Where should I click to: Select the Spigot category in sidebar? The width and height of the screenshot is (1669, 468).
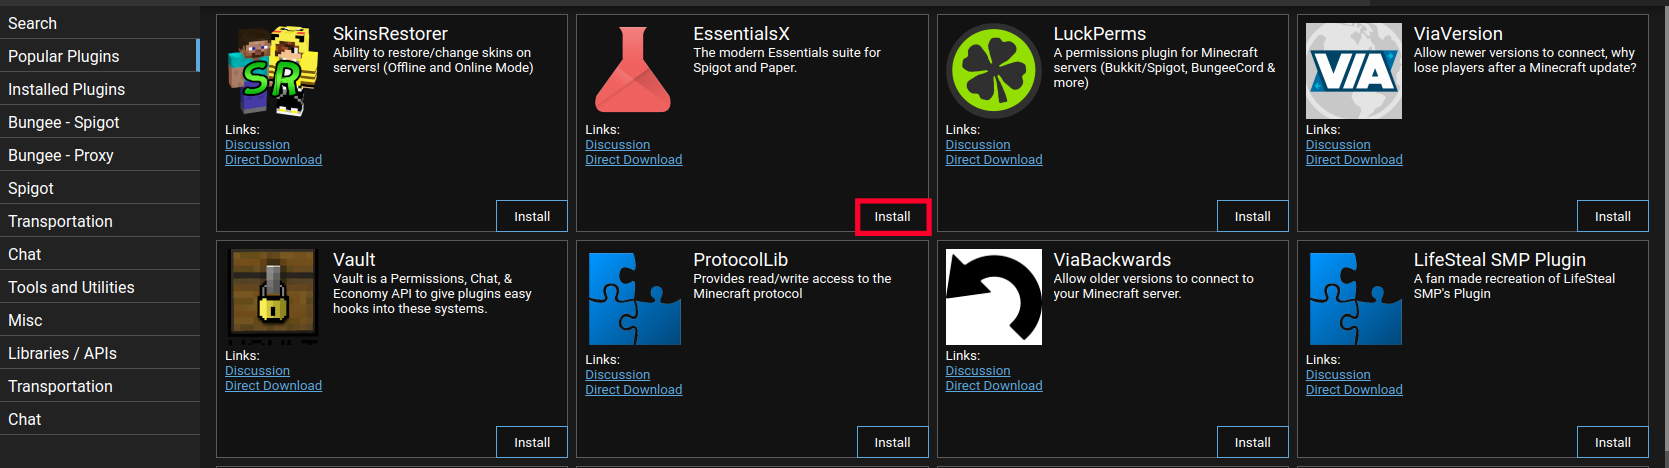click(x=100, y=188)
